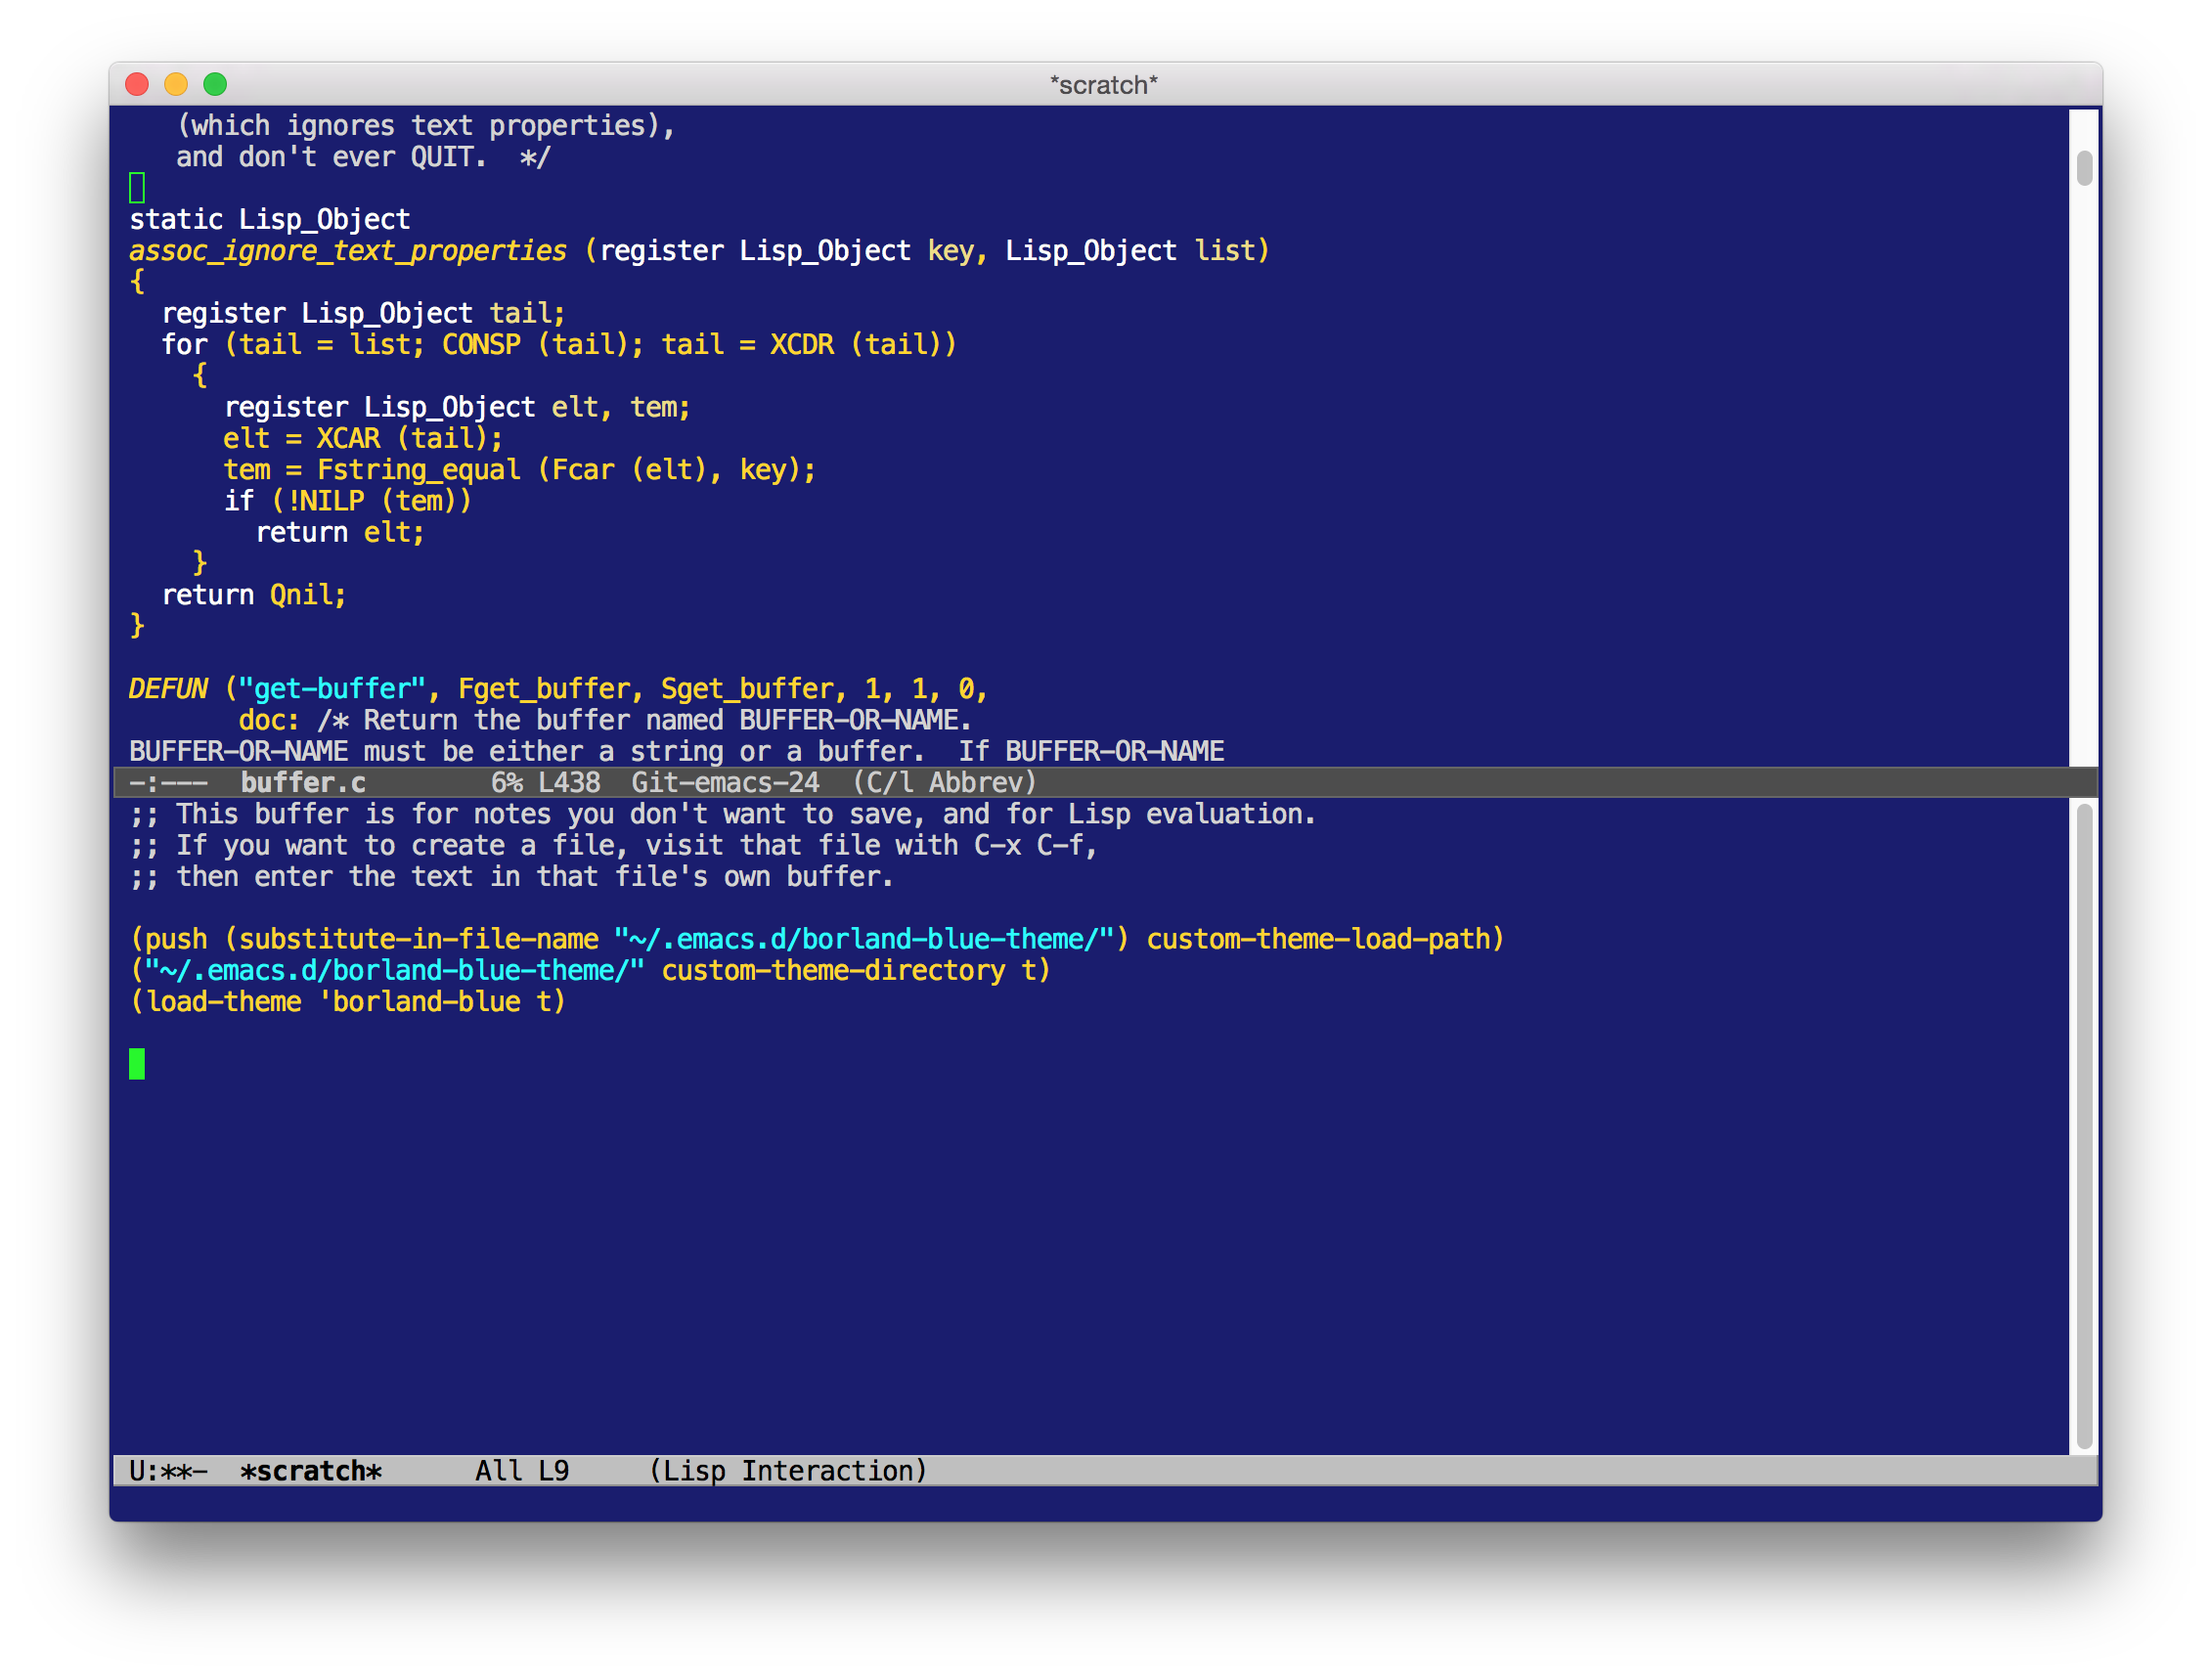
Task: Click the (Lisp Interaction) mode indicator
Action: coord(788,1471)
